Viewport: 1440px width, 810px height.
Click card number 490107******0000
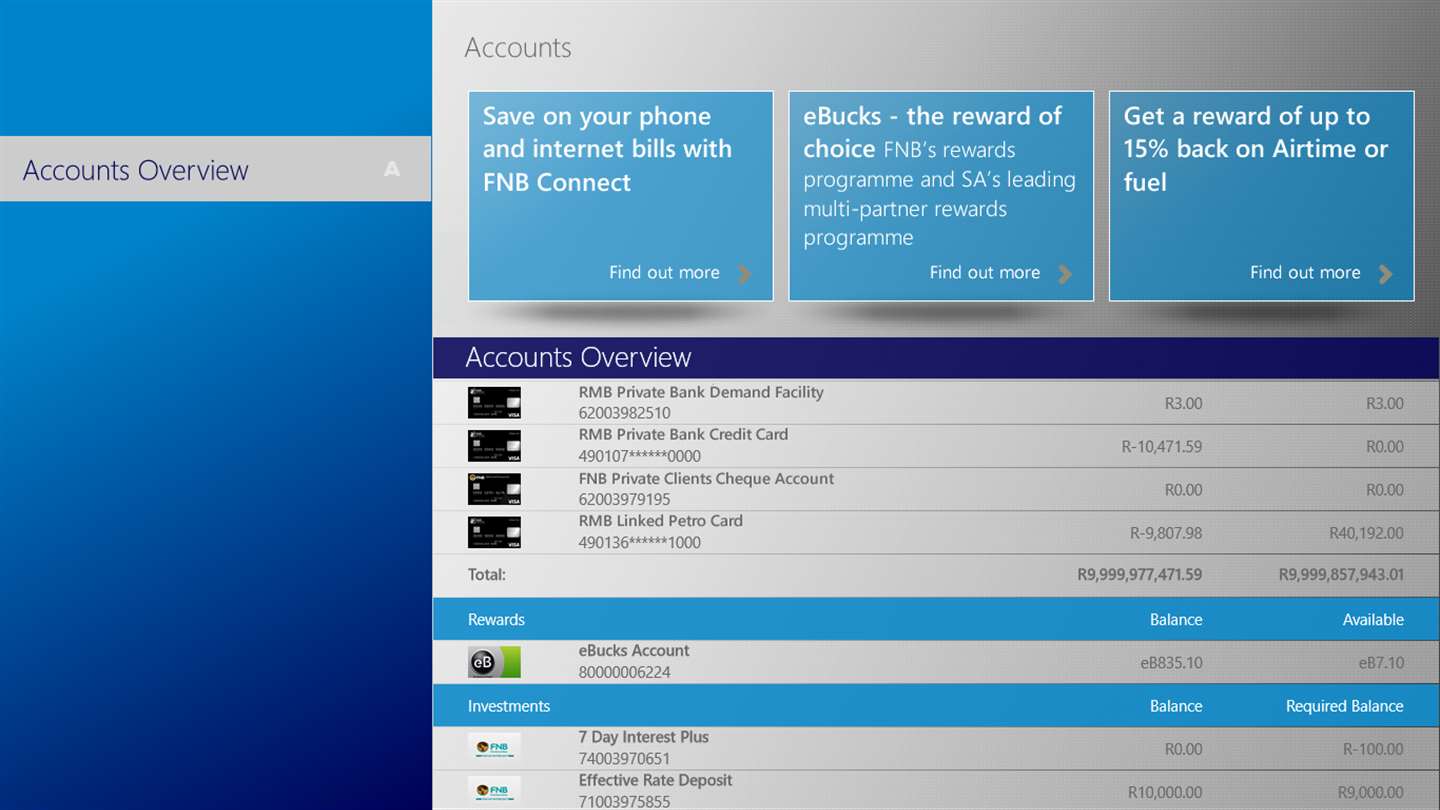click(x=640, y=456)
